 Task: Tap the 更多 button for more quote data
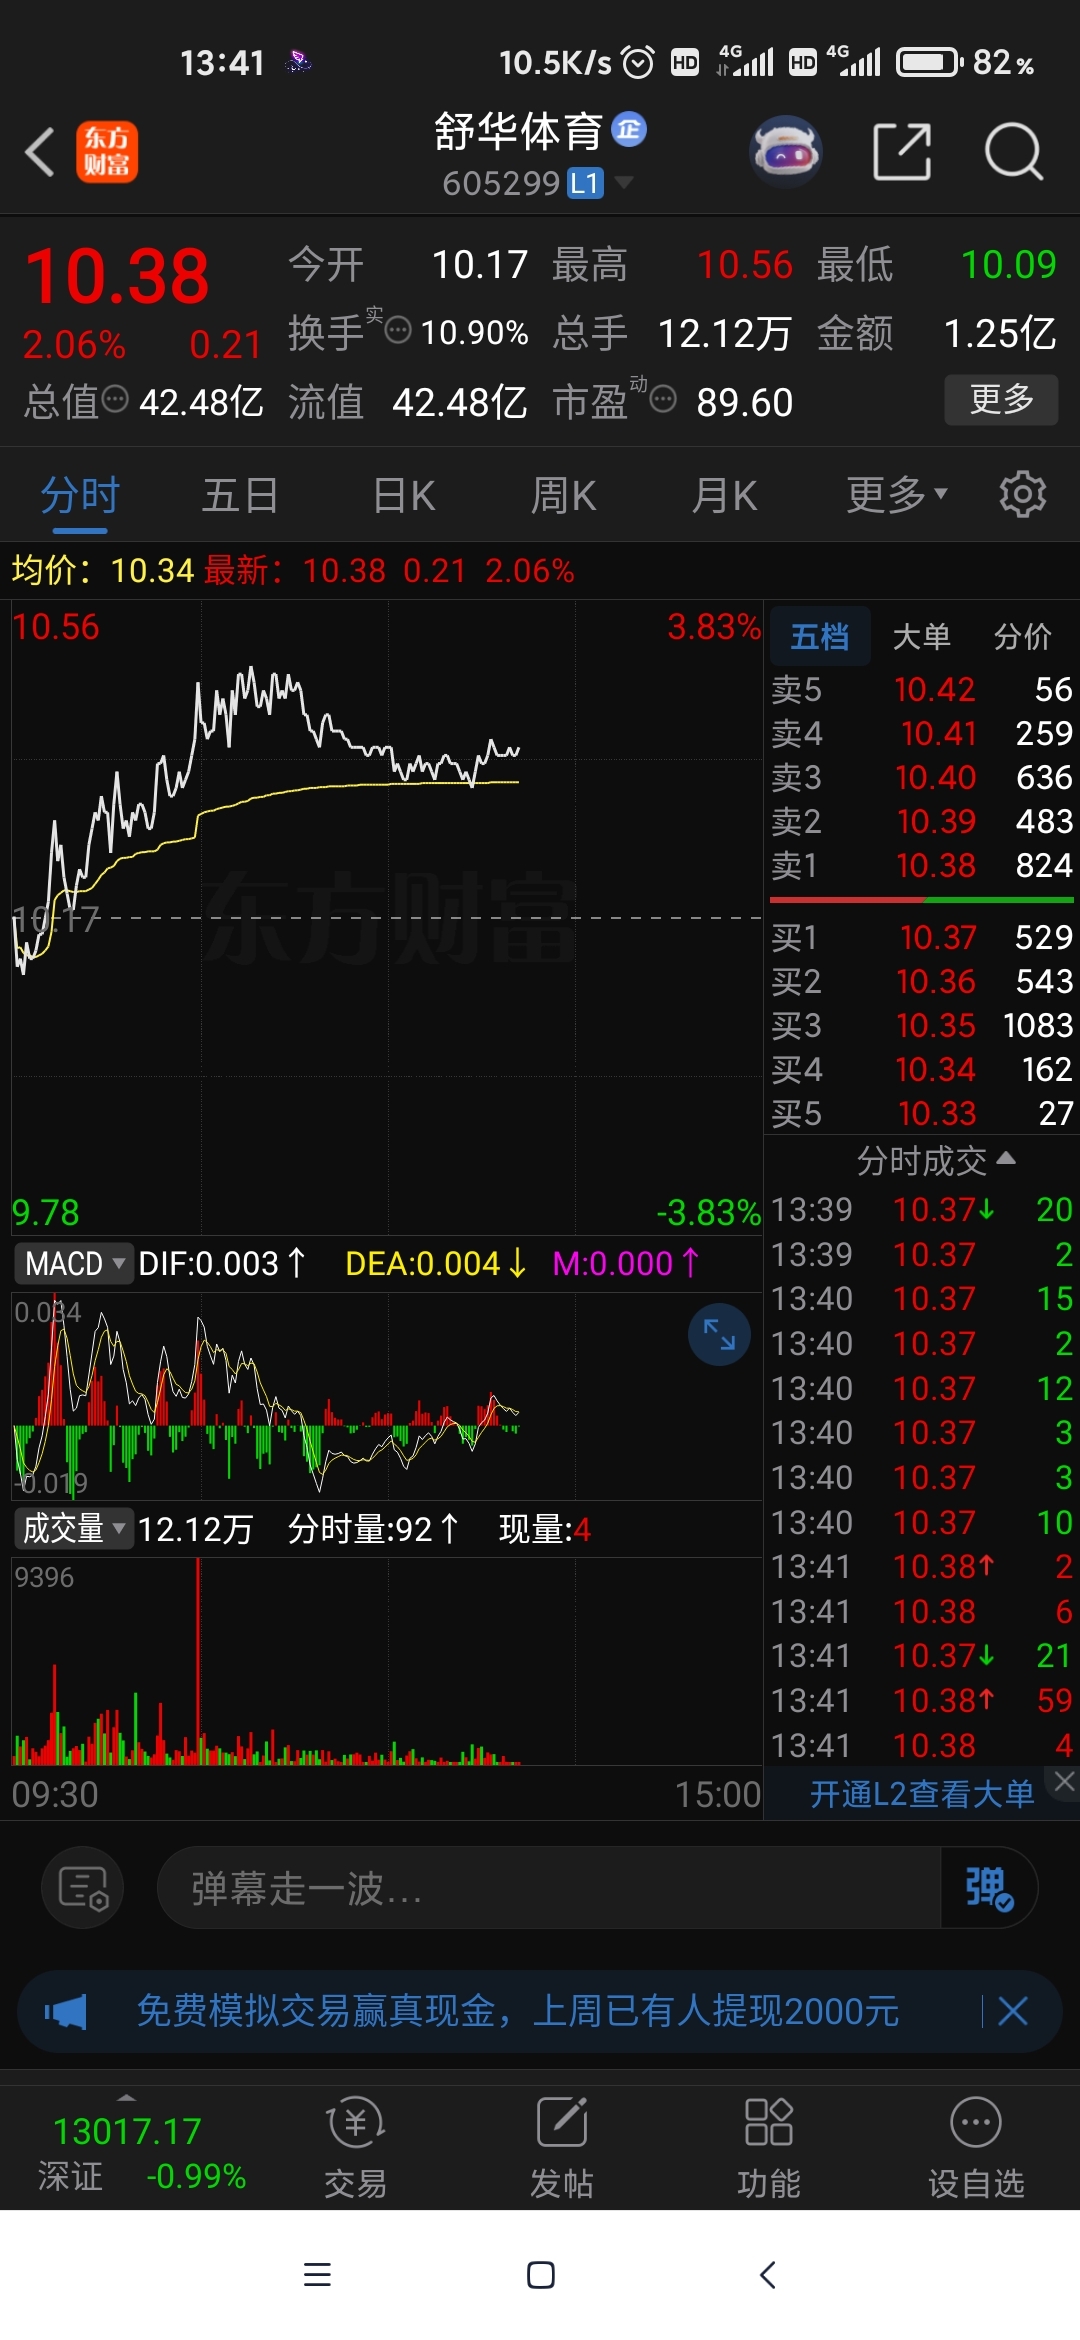pos(1001,399)
